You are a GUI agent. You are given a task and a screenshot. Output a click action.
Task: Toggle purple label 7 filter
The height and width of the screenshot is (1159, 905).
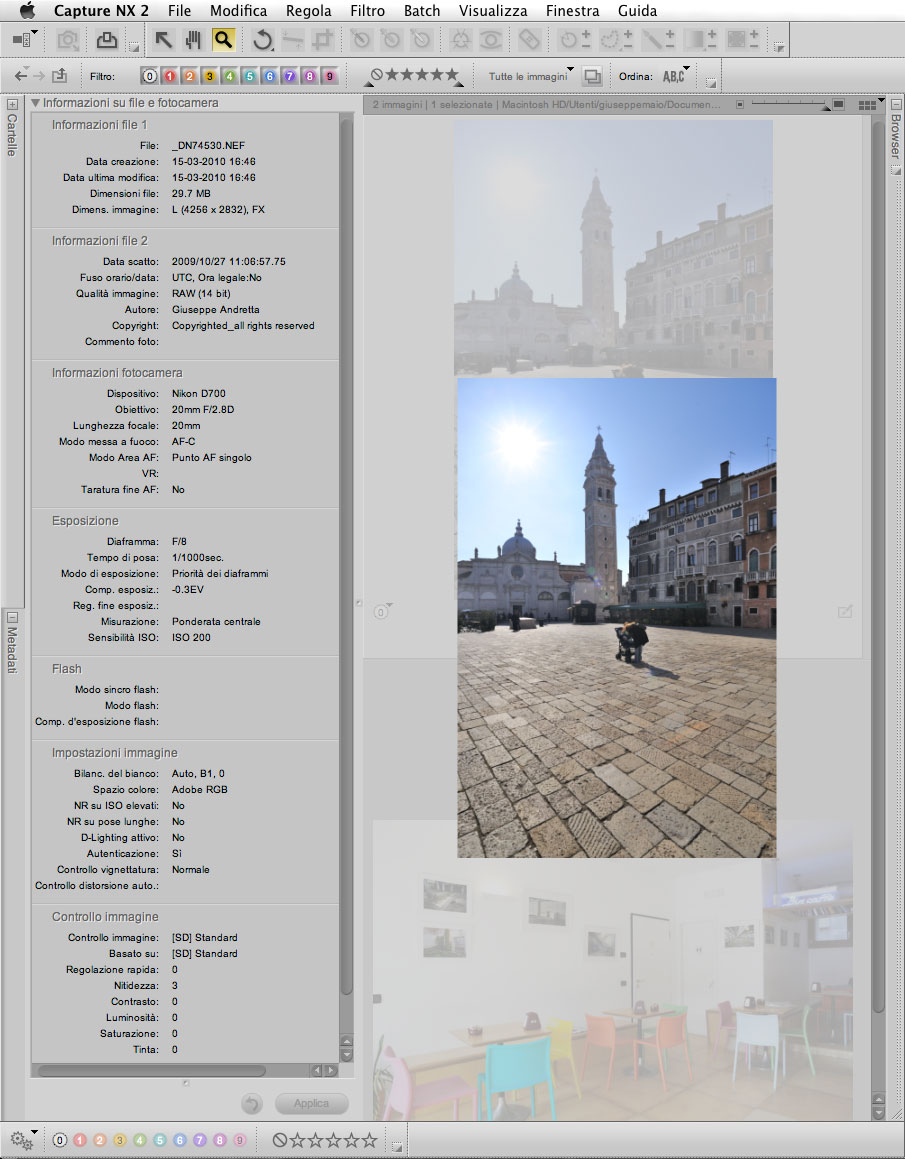[289, 76]
